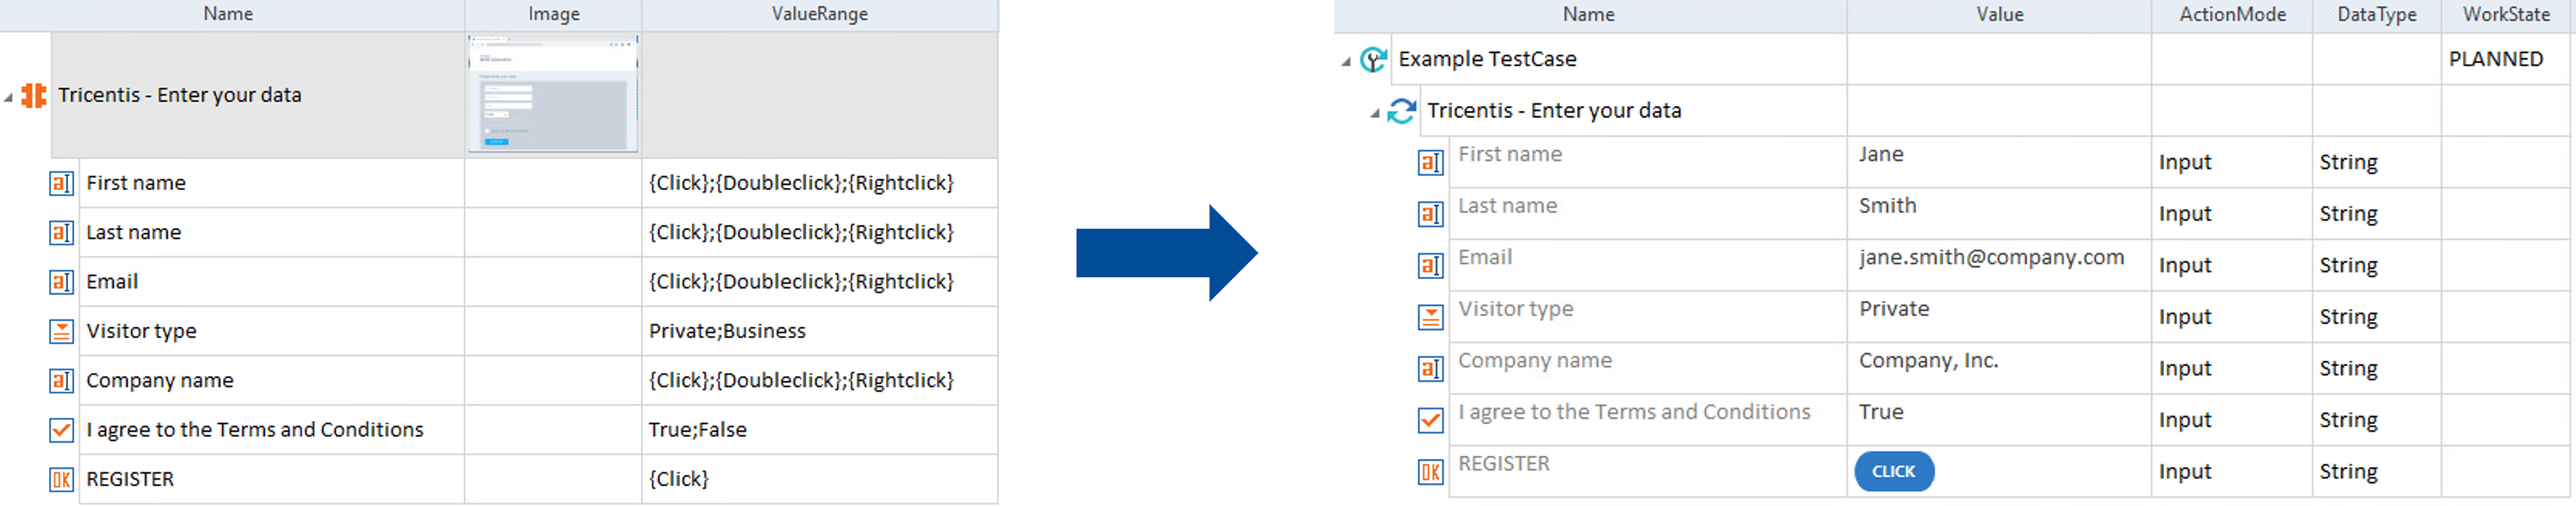Click the Terms and Conditions checkbox icon in module
Screen dimensions: 2576x506
[61, 431]
